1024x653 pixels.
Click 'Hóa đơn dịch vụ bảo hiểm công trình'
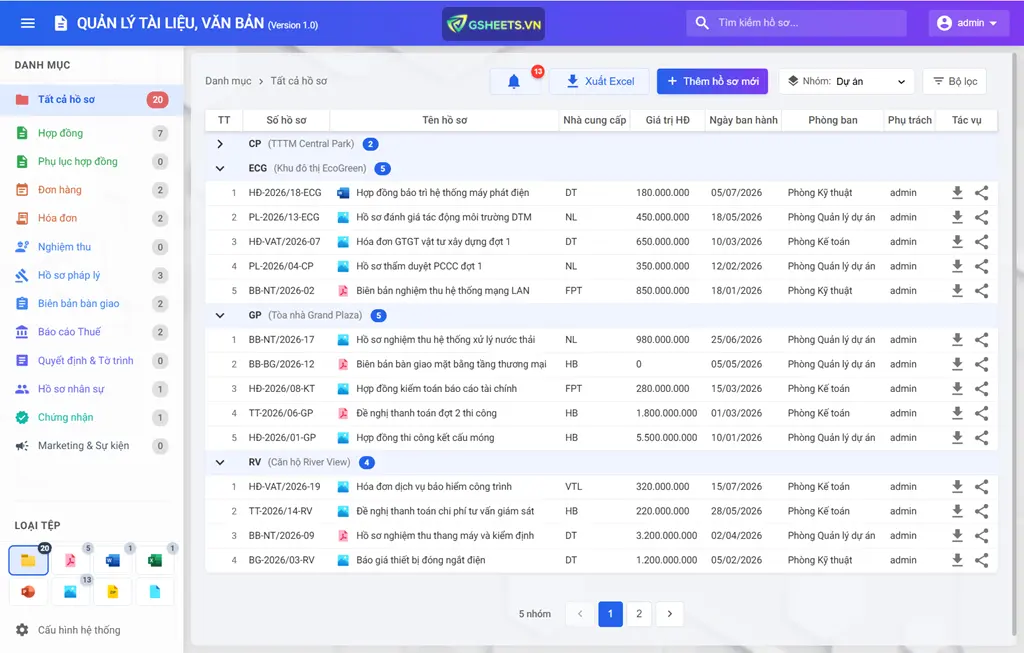pos(434,486)
